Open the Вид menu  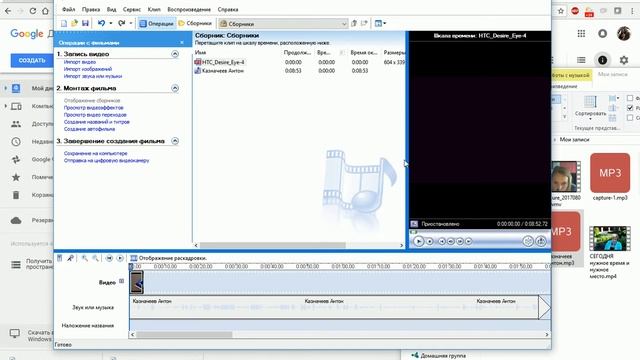pos(111,9)
